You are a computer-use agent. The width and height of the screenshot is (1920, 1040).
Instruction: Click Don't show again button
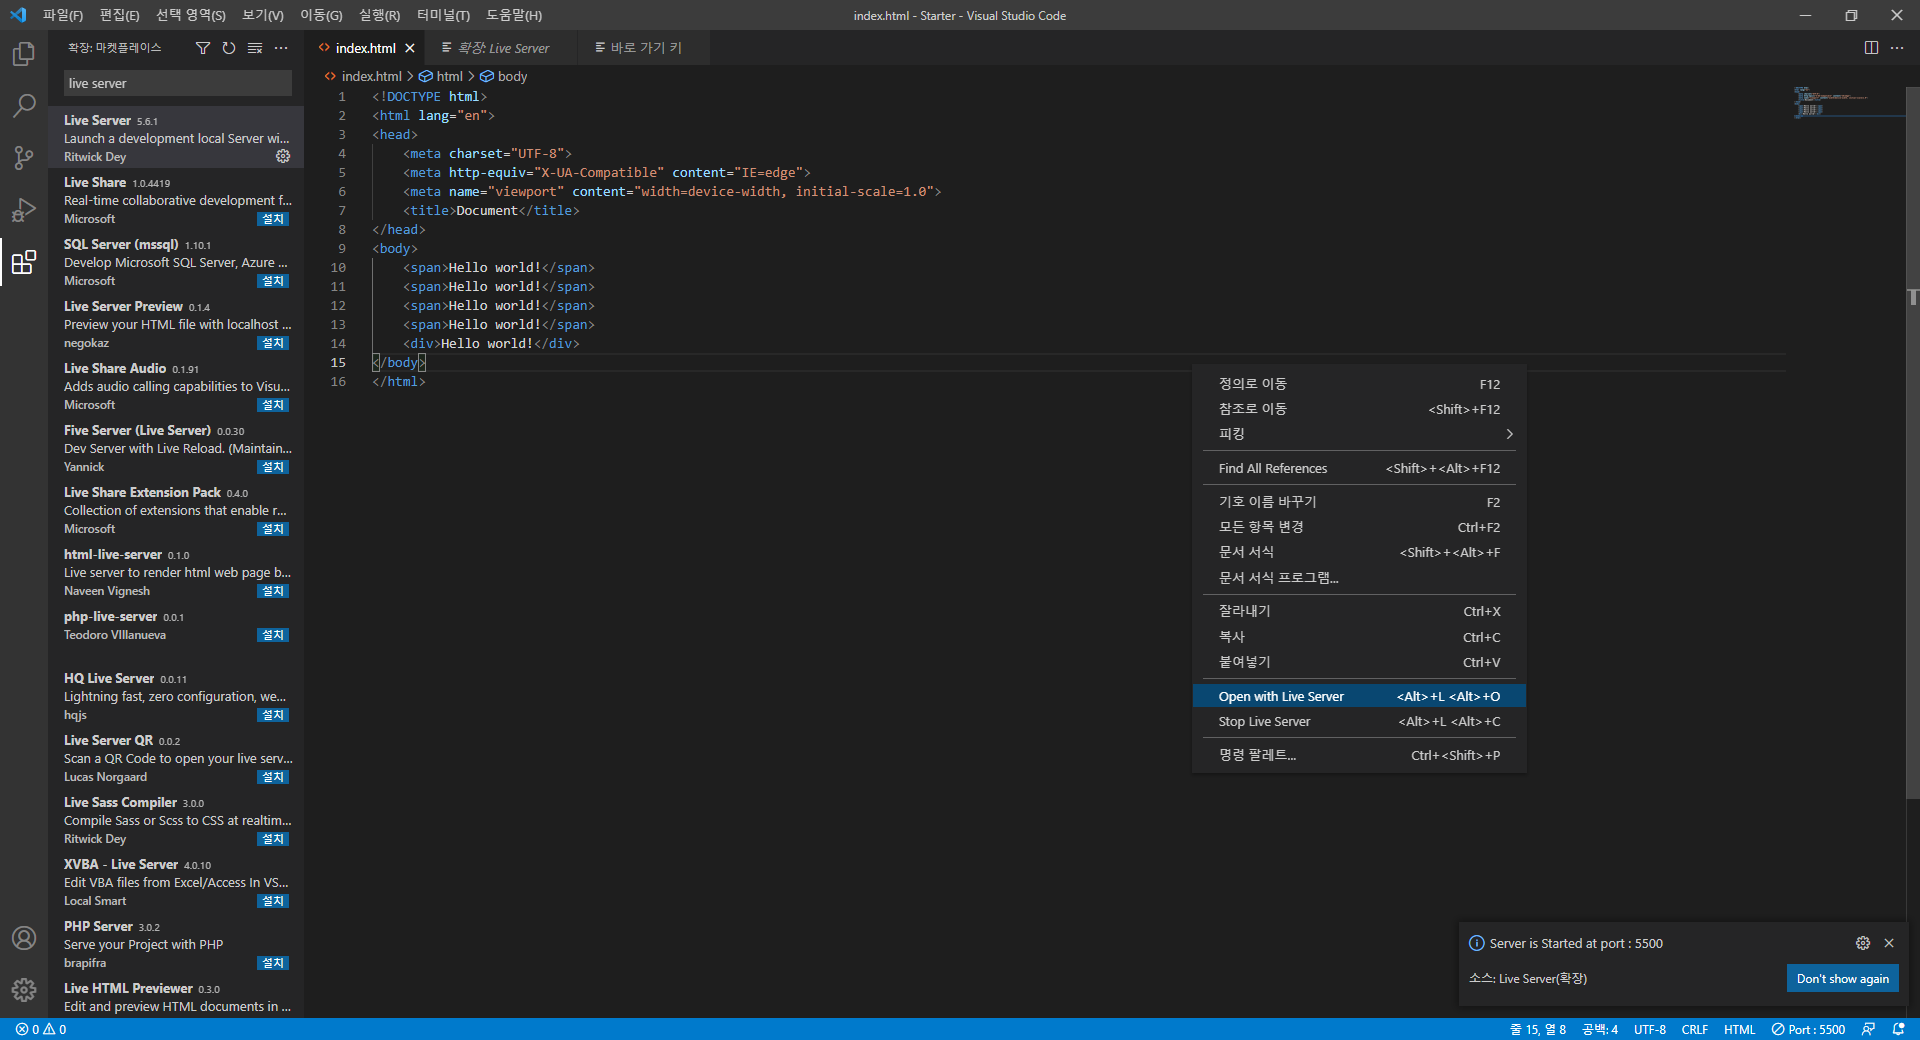[1842, 979]
